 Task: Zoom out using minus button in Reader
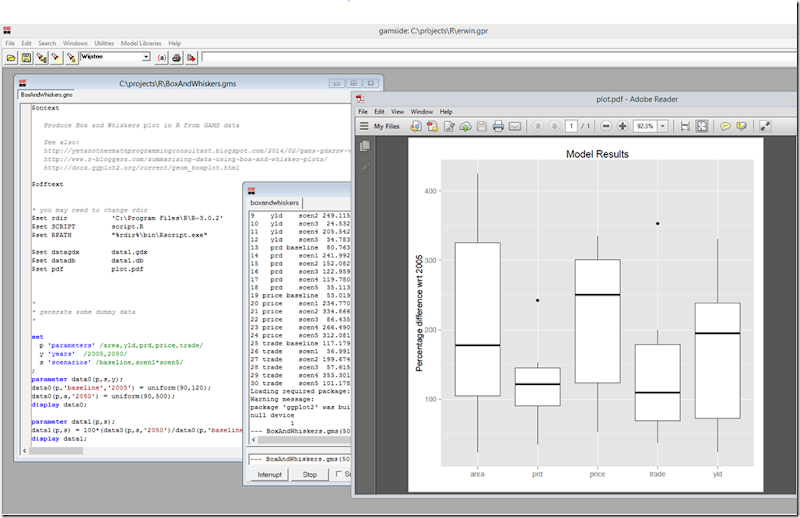[604, 126]
